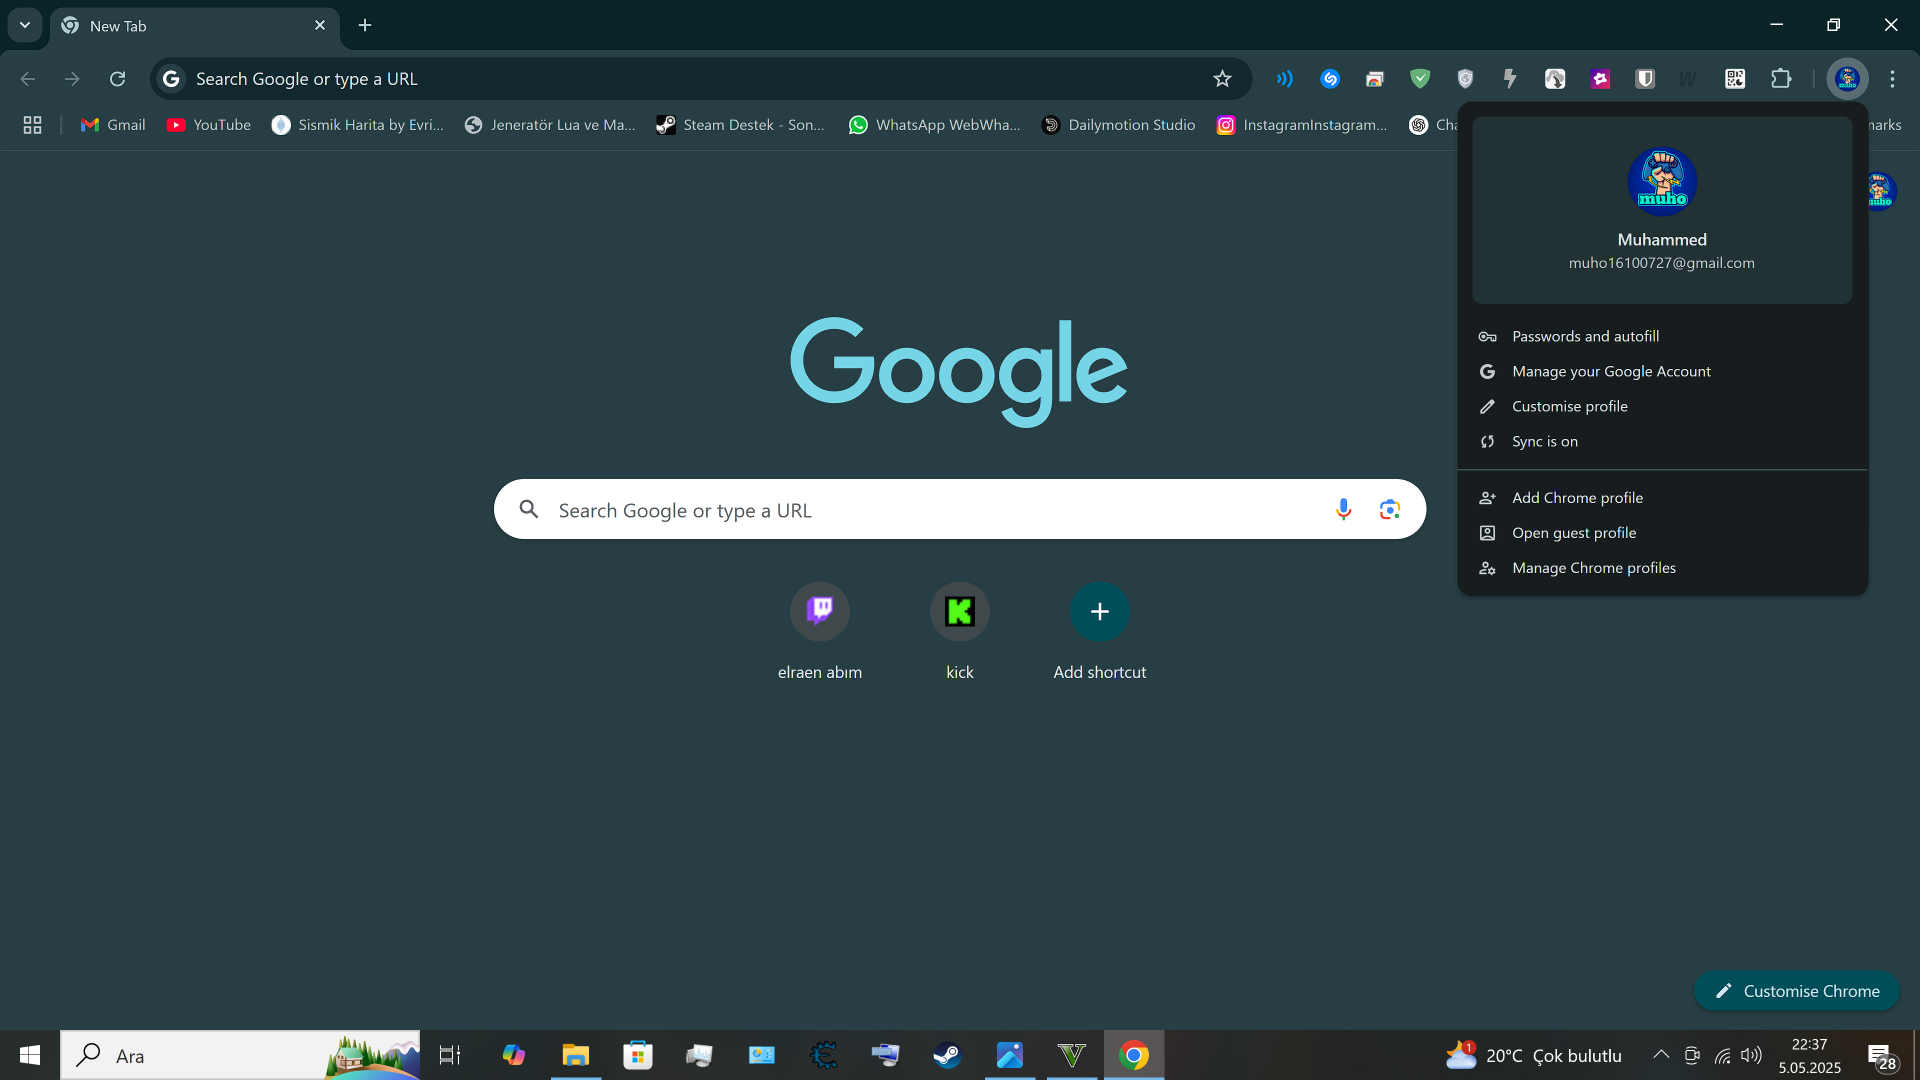Click the voice search microphone icon
The width and height of the screenshot is (1920, 1080).
(1343, 510)
